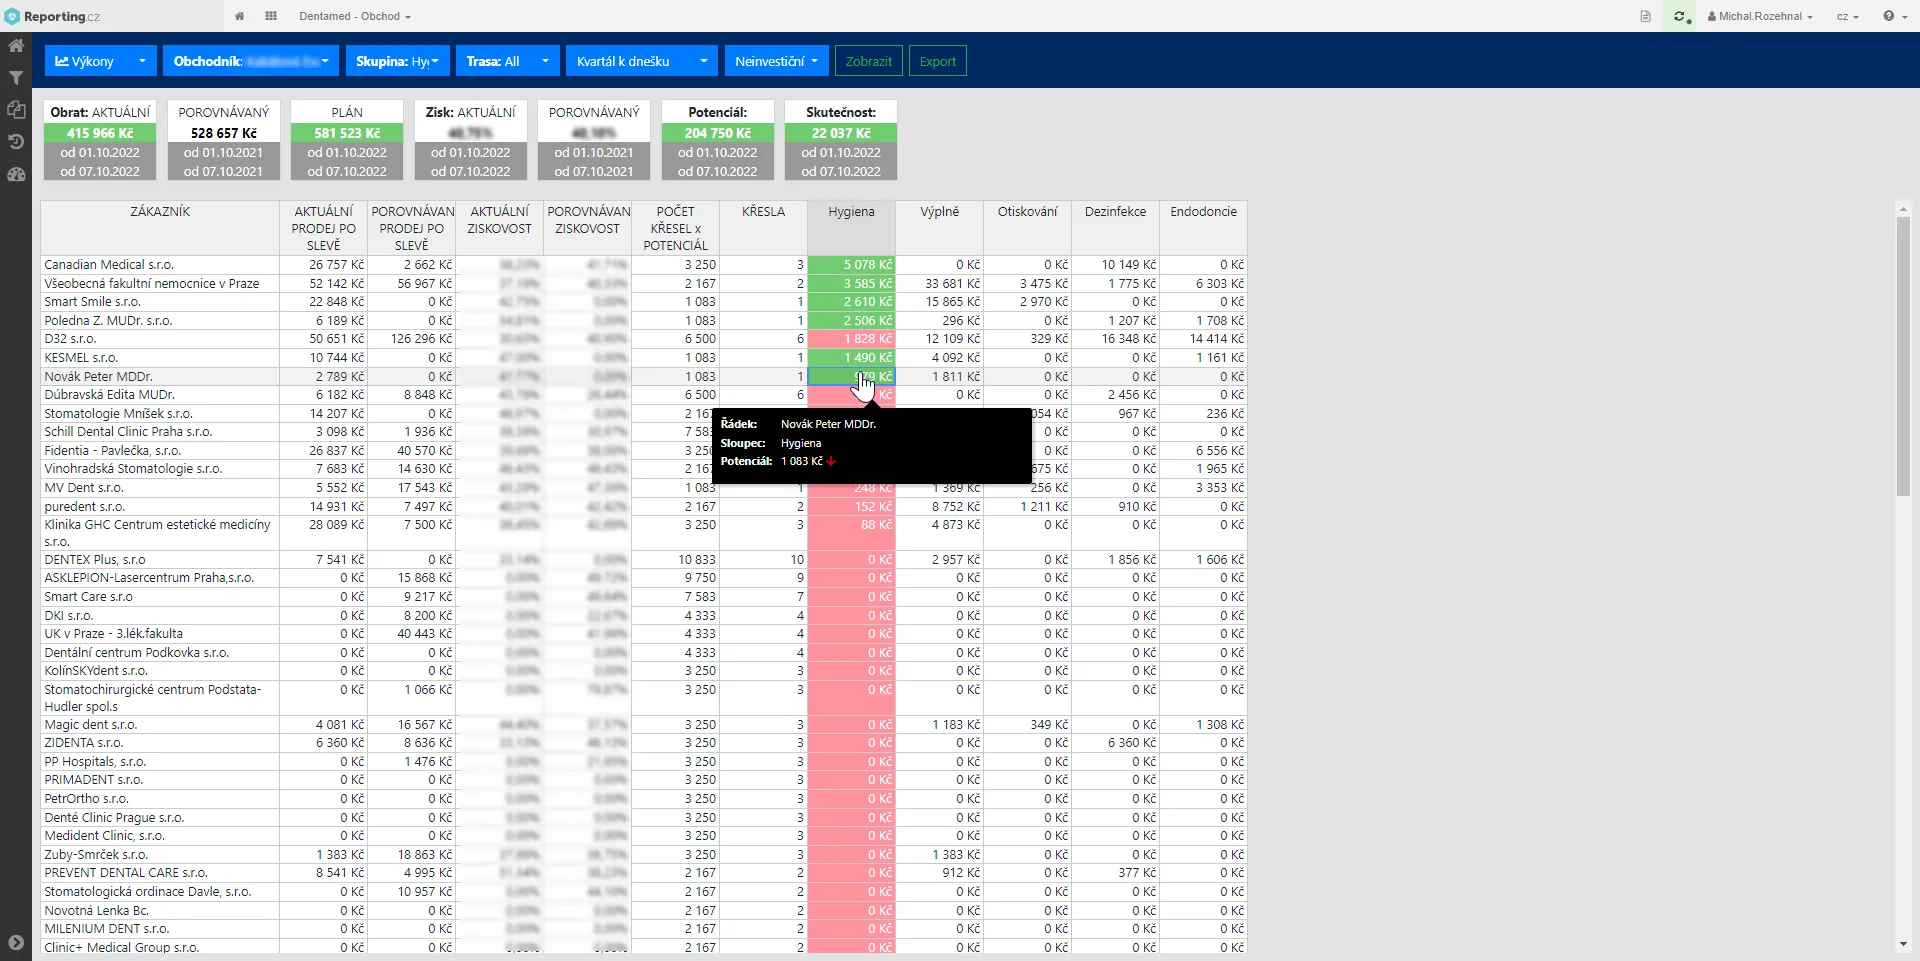The height and width of the screenshot is (961, 1920).
Task: Click the vertical scrollbar thumb
Action: [1903, 355]
